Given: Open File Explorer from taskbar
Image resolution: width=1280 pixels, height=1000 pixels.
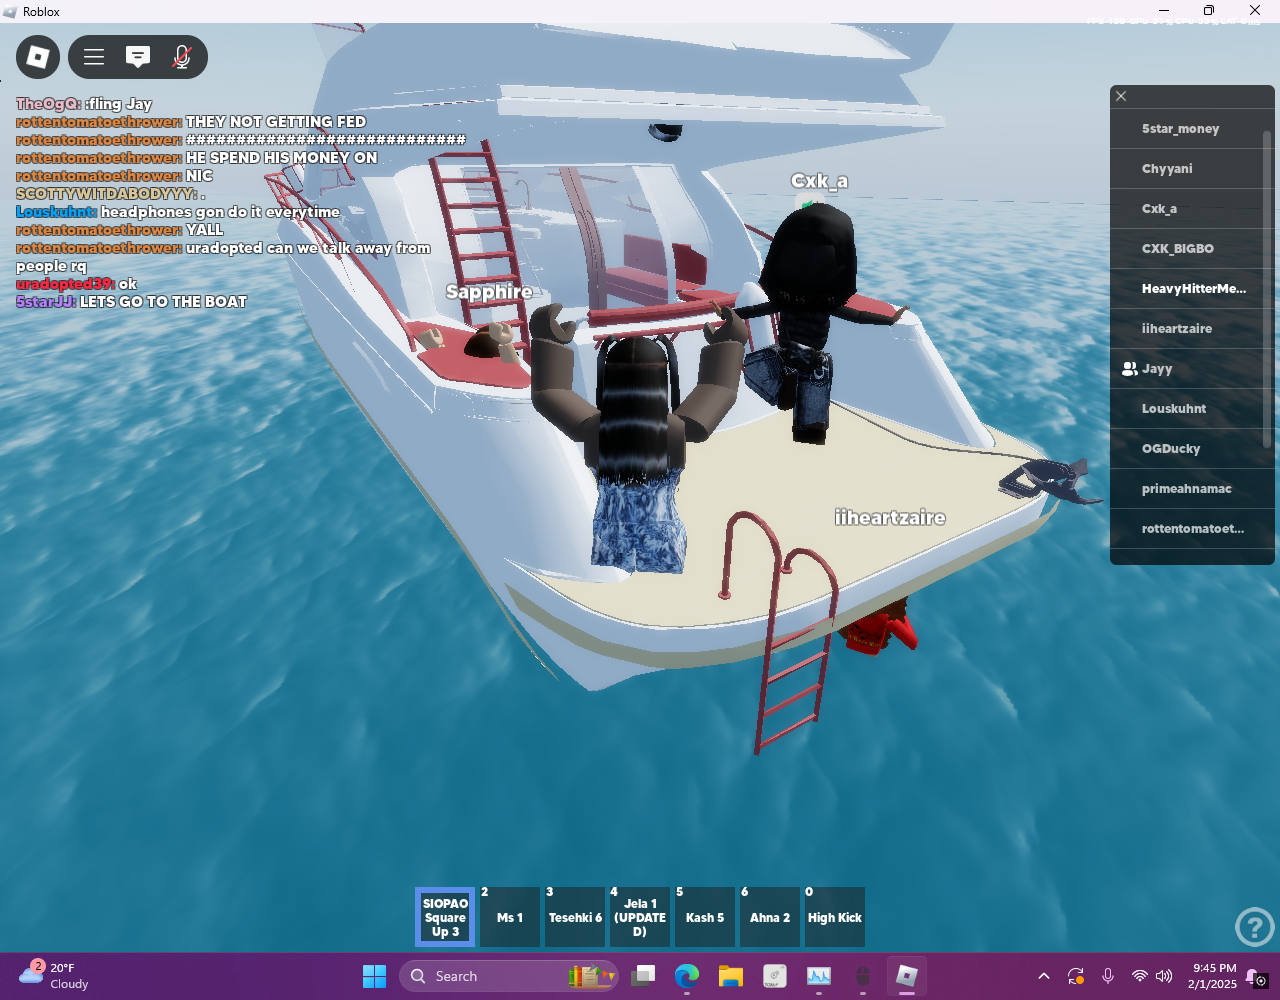Looking at the screenshot, I should coord(731,976).
